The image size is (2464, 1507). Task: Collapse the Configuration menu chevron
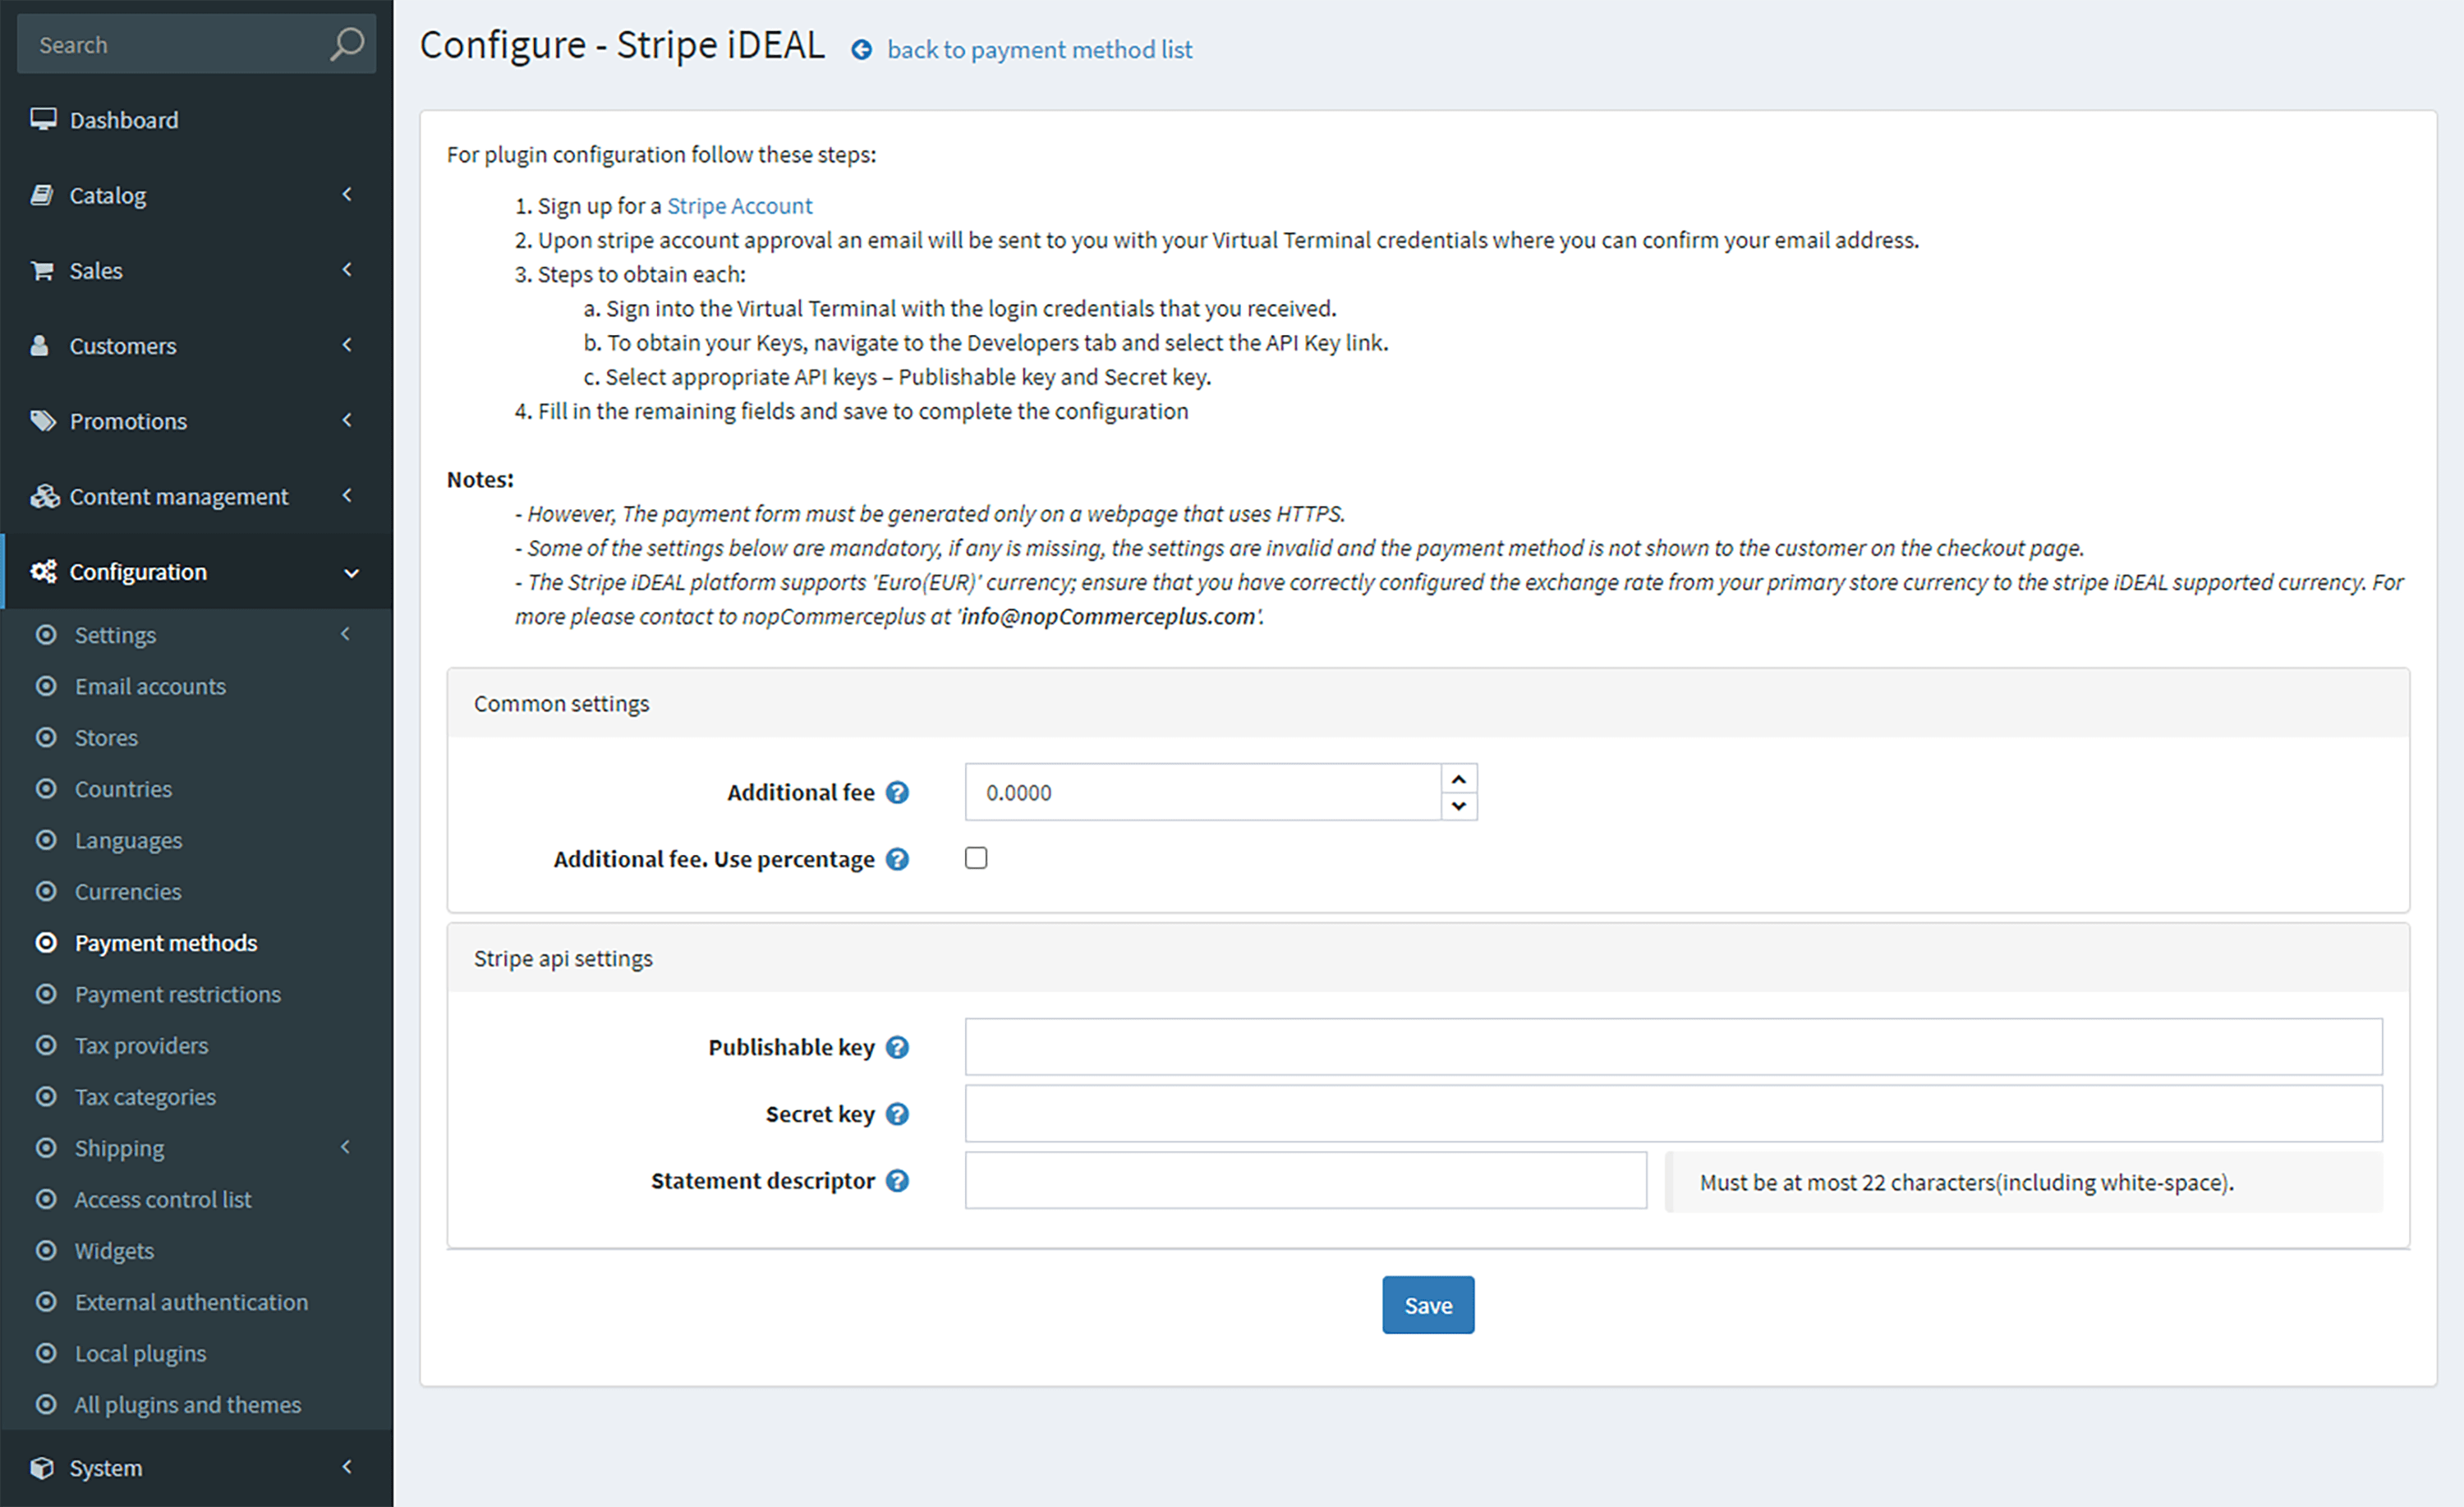pyautogui.click(x=351, y=573)
